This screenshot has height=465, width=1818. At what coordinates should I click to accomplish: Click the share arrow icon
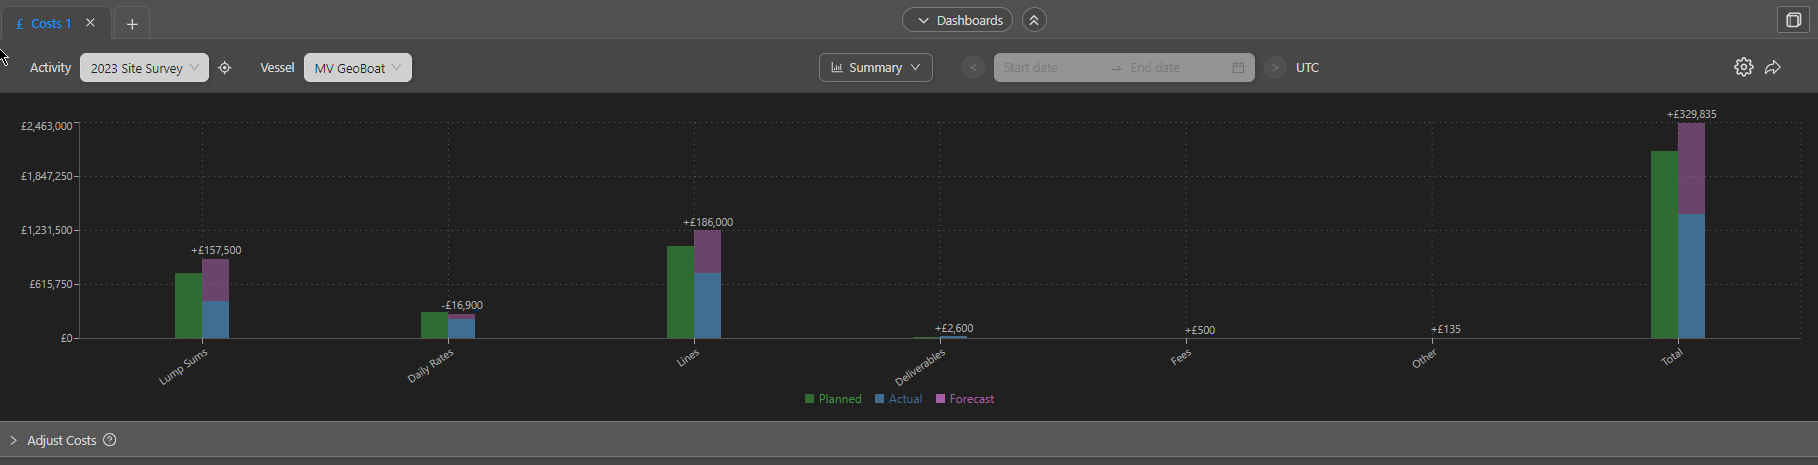click(1773, 67)
